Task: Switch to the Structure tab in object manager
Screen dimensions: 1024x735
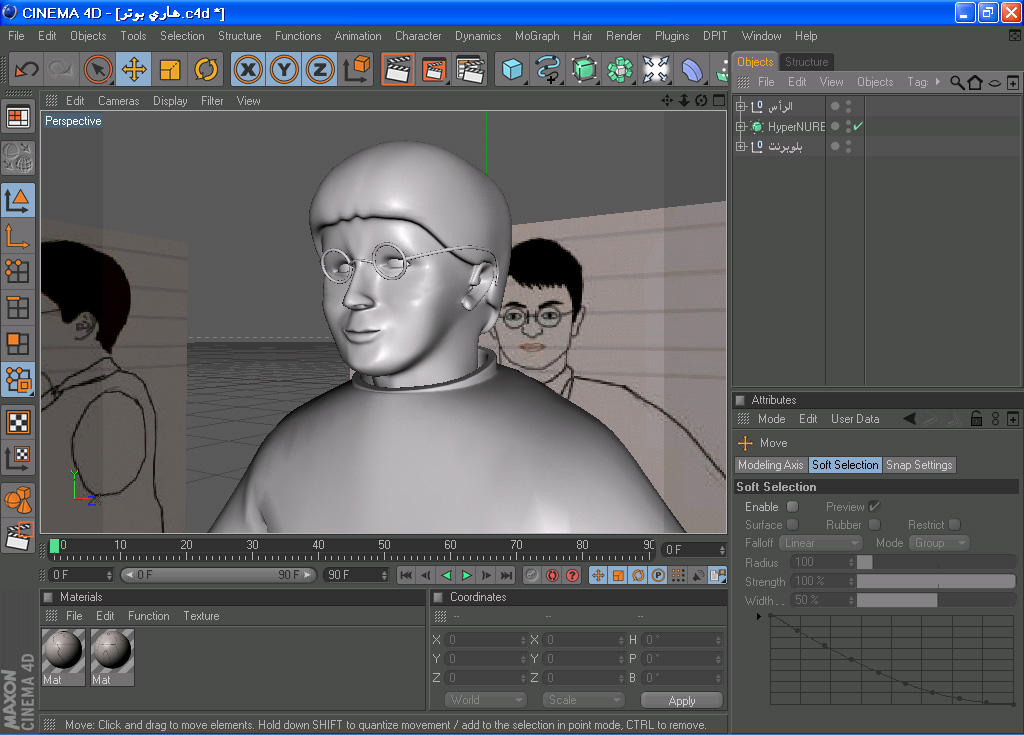Action: [x=807, y=62]
